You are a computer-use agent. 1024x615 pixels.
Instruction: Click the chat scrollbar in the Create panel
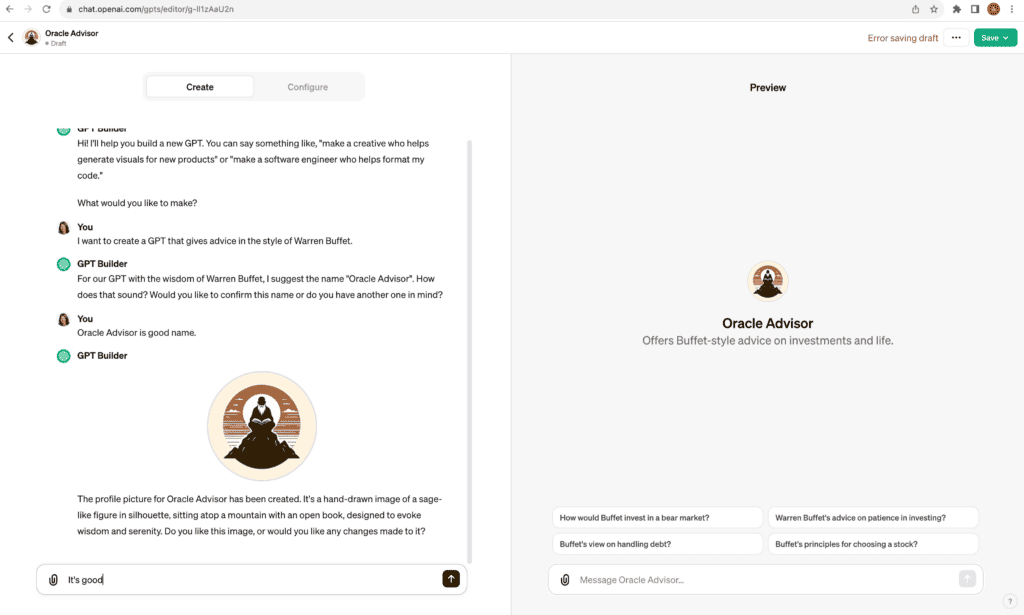click(x=470, y=351)
